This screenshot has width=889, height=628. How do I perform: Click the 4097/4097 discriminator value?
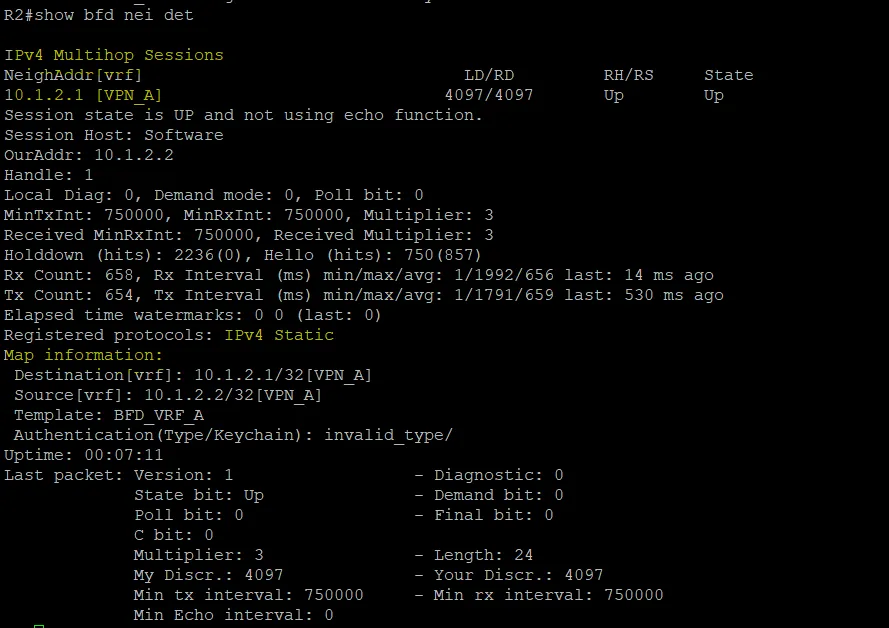[489, 95]
